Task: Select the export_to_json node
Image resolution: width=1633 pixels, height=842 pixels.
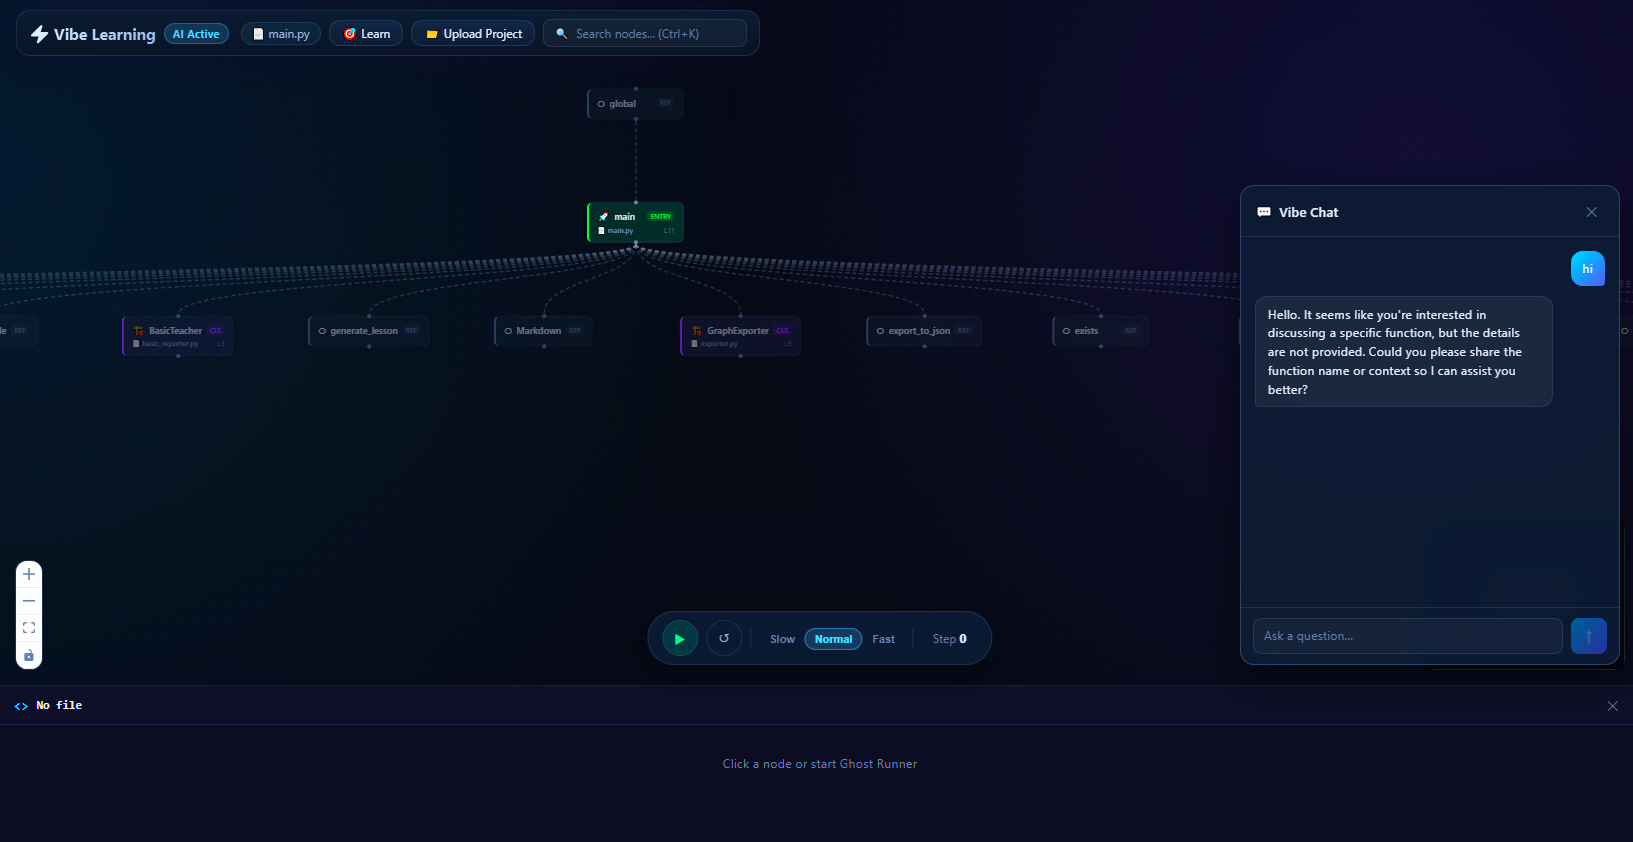Action: point(924,331)
